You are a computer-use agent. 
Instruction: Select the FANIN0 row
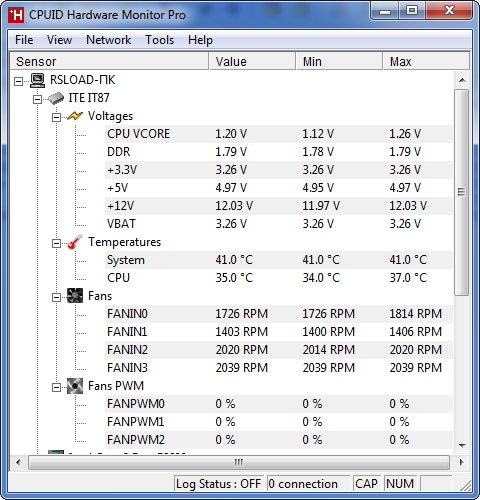(279, 314)
